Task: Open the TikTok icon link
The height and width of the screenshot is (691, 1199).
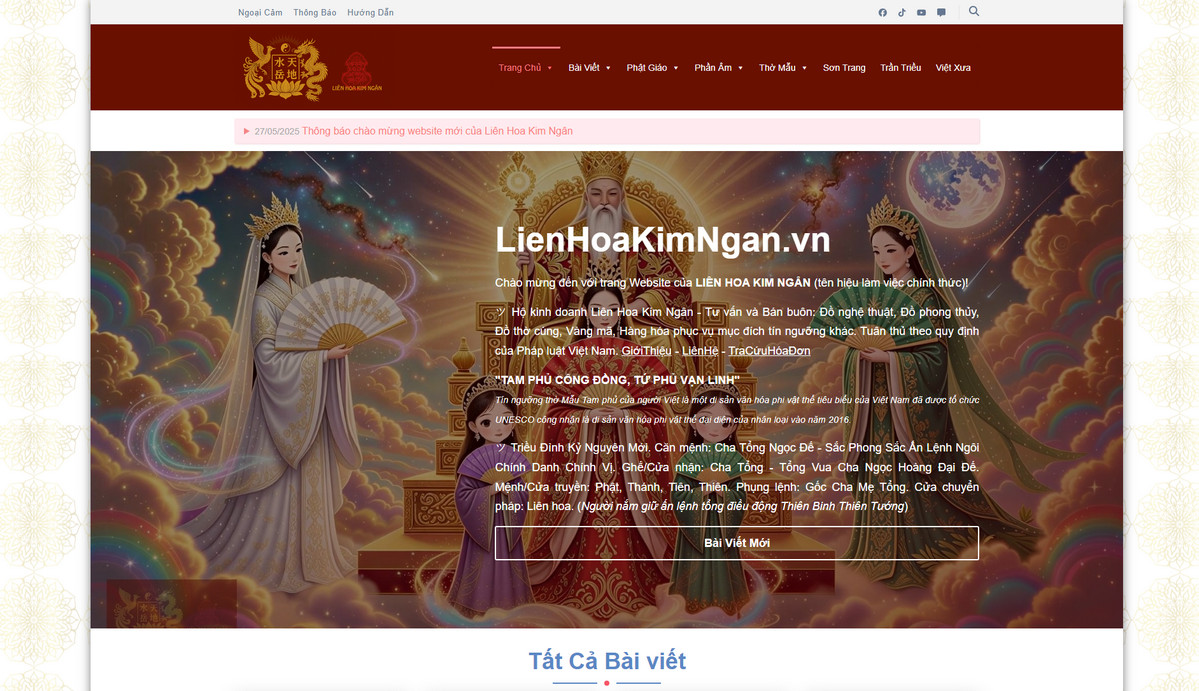Action: [902, 12]
